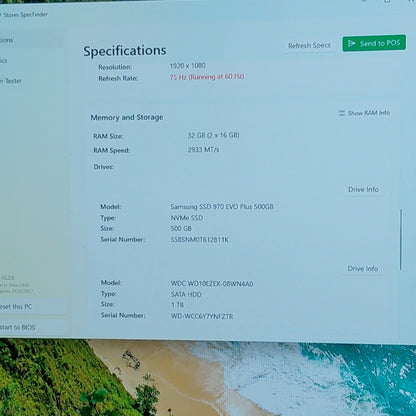
Task: Click the Send to POS button
Action: [374, 43]
